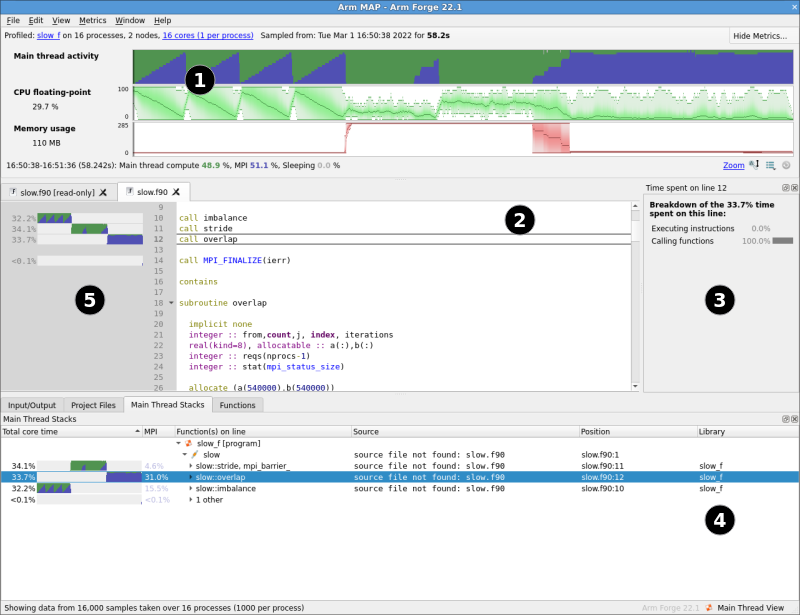Image resolution: width=800 pixels, height=615 pixels.
Task: Click the Source column header
Action: pyautogui.click(x=465, y=432)
